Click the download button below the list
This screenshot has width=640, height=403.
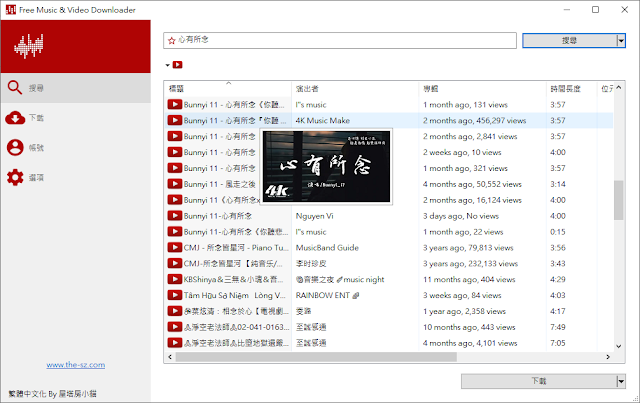click(539, 381)
